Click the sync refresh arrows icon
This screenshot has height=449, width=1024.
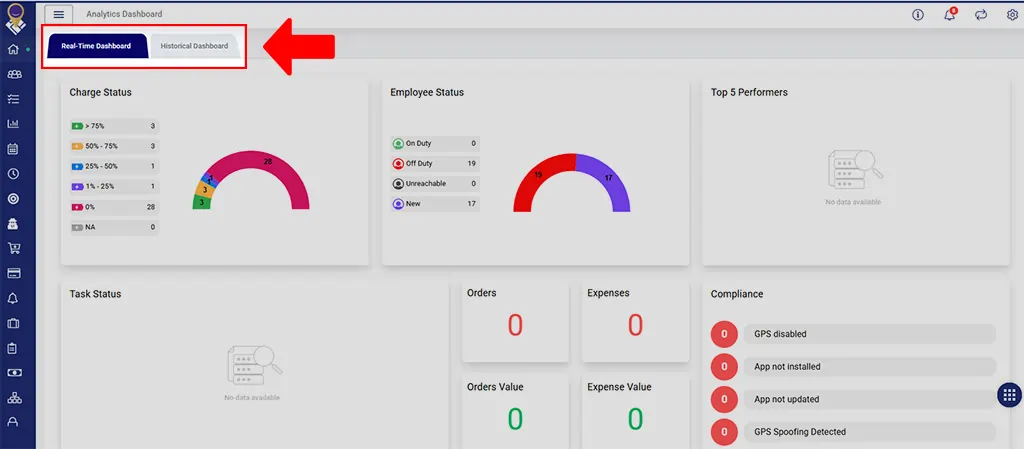point(981,14)
